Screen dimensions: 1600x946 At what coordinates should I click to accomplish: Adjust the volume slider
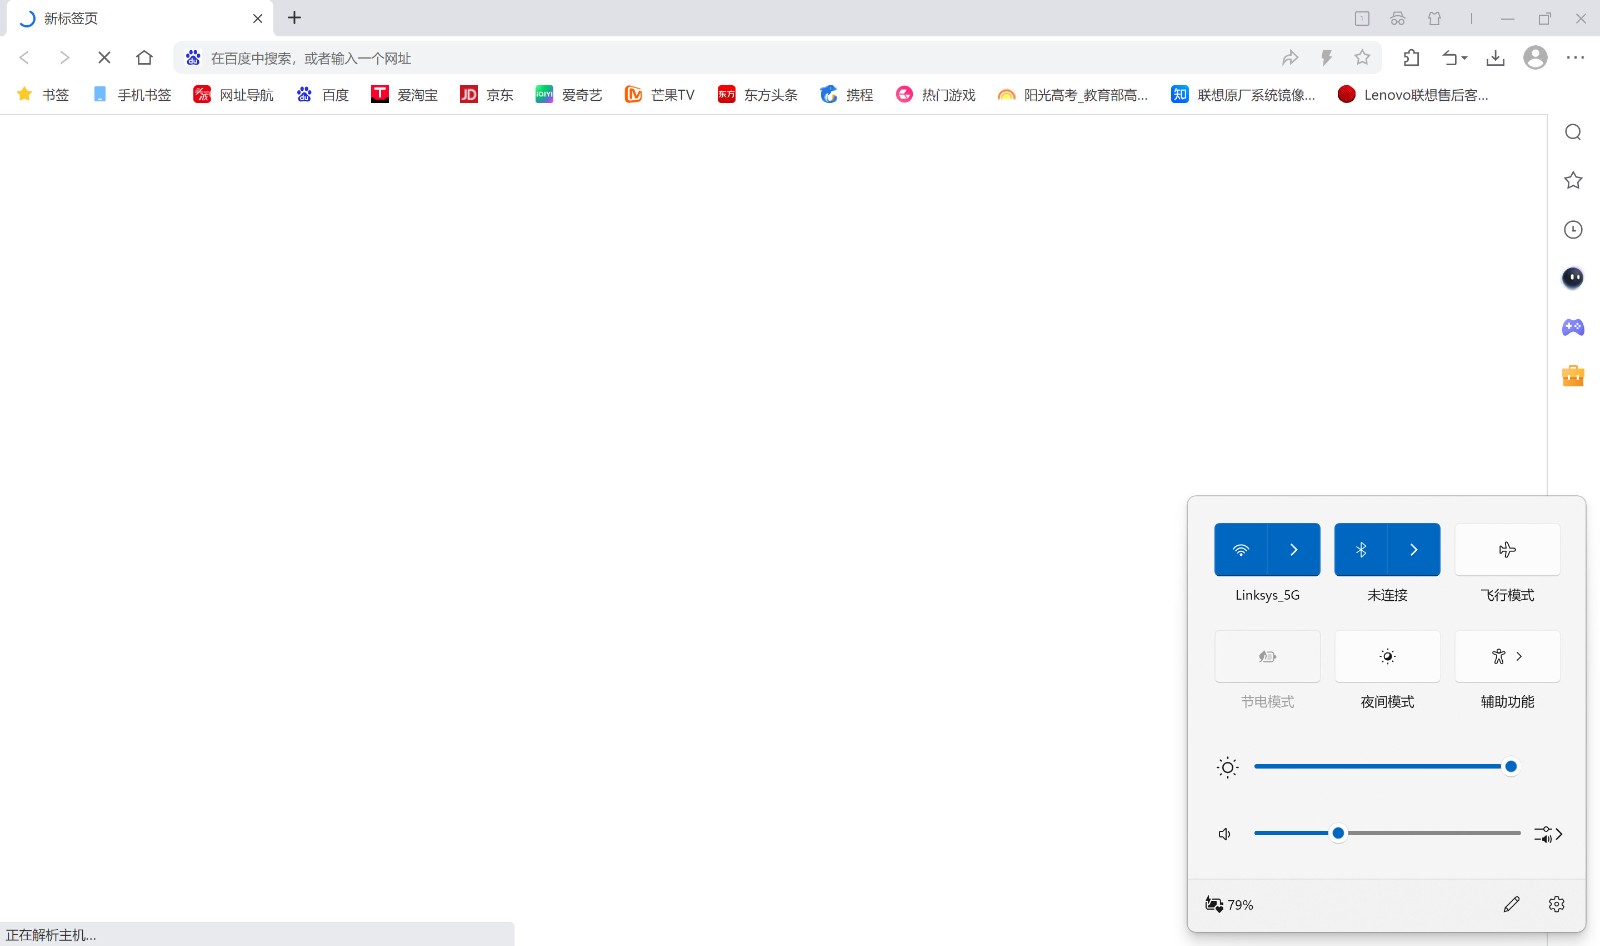click(x=1386, y=833)
